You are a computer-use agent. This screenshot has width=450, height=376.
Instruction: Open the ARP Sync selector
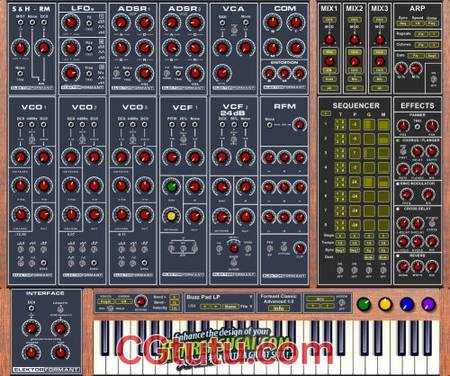(x=403, y=24)
